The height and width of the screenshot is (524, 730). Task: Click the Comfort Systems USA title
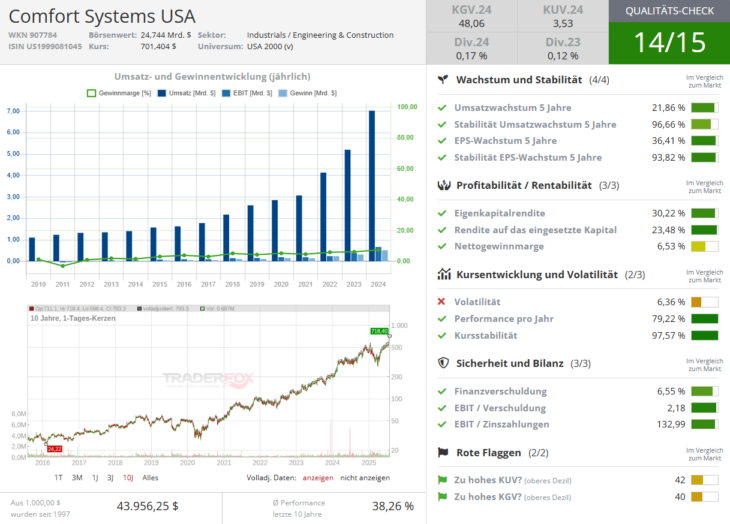click(102, 16)
